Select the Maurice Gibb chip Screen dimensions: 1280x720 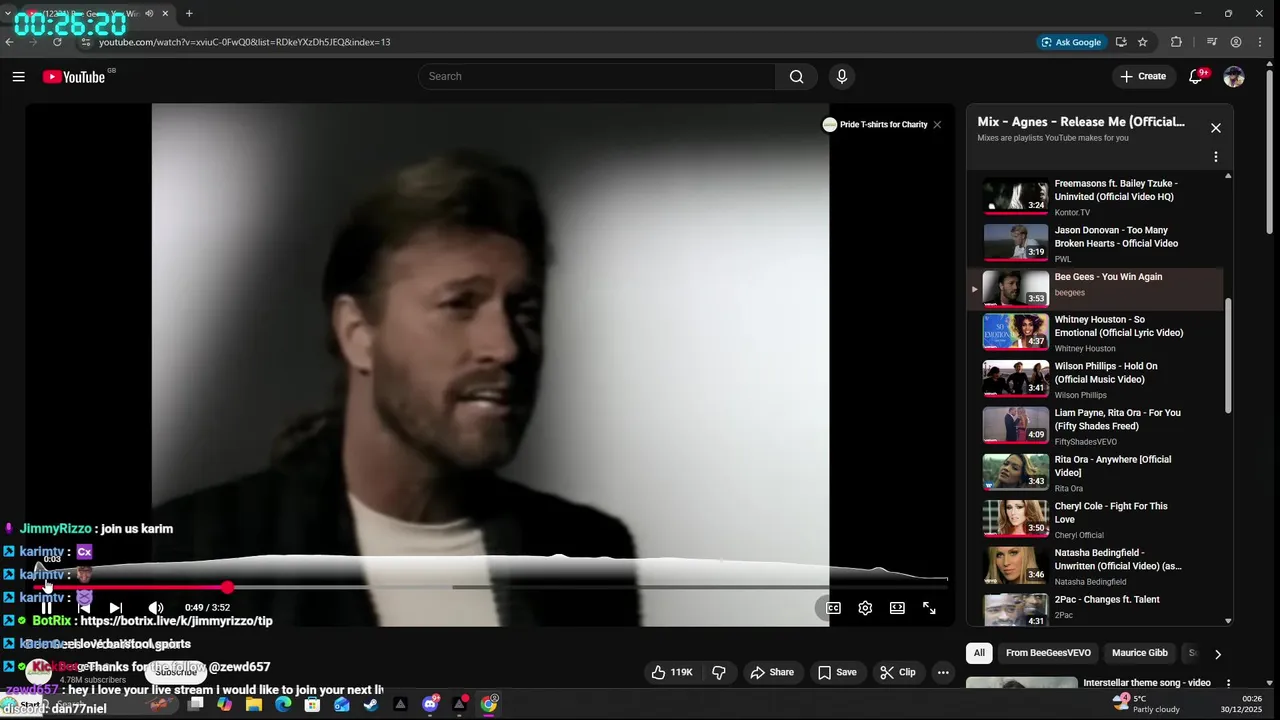coord(1139,653)
